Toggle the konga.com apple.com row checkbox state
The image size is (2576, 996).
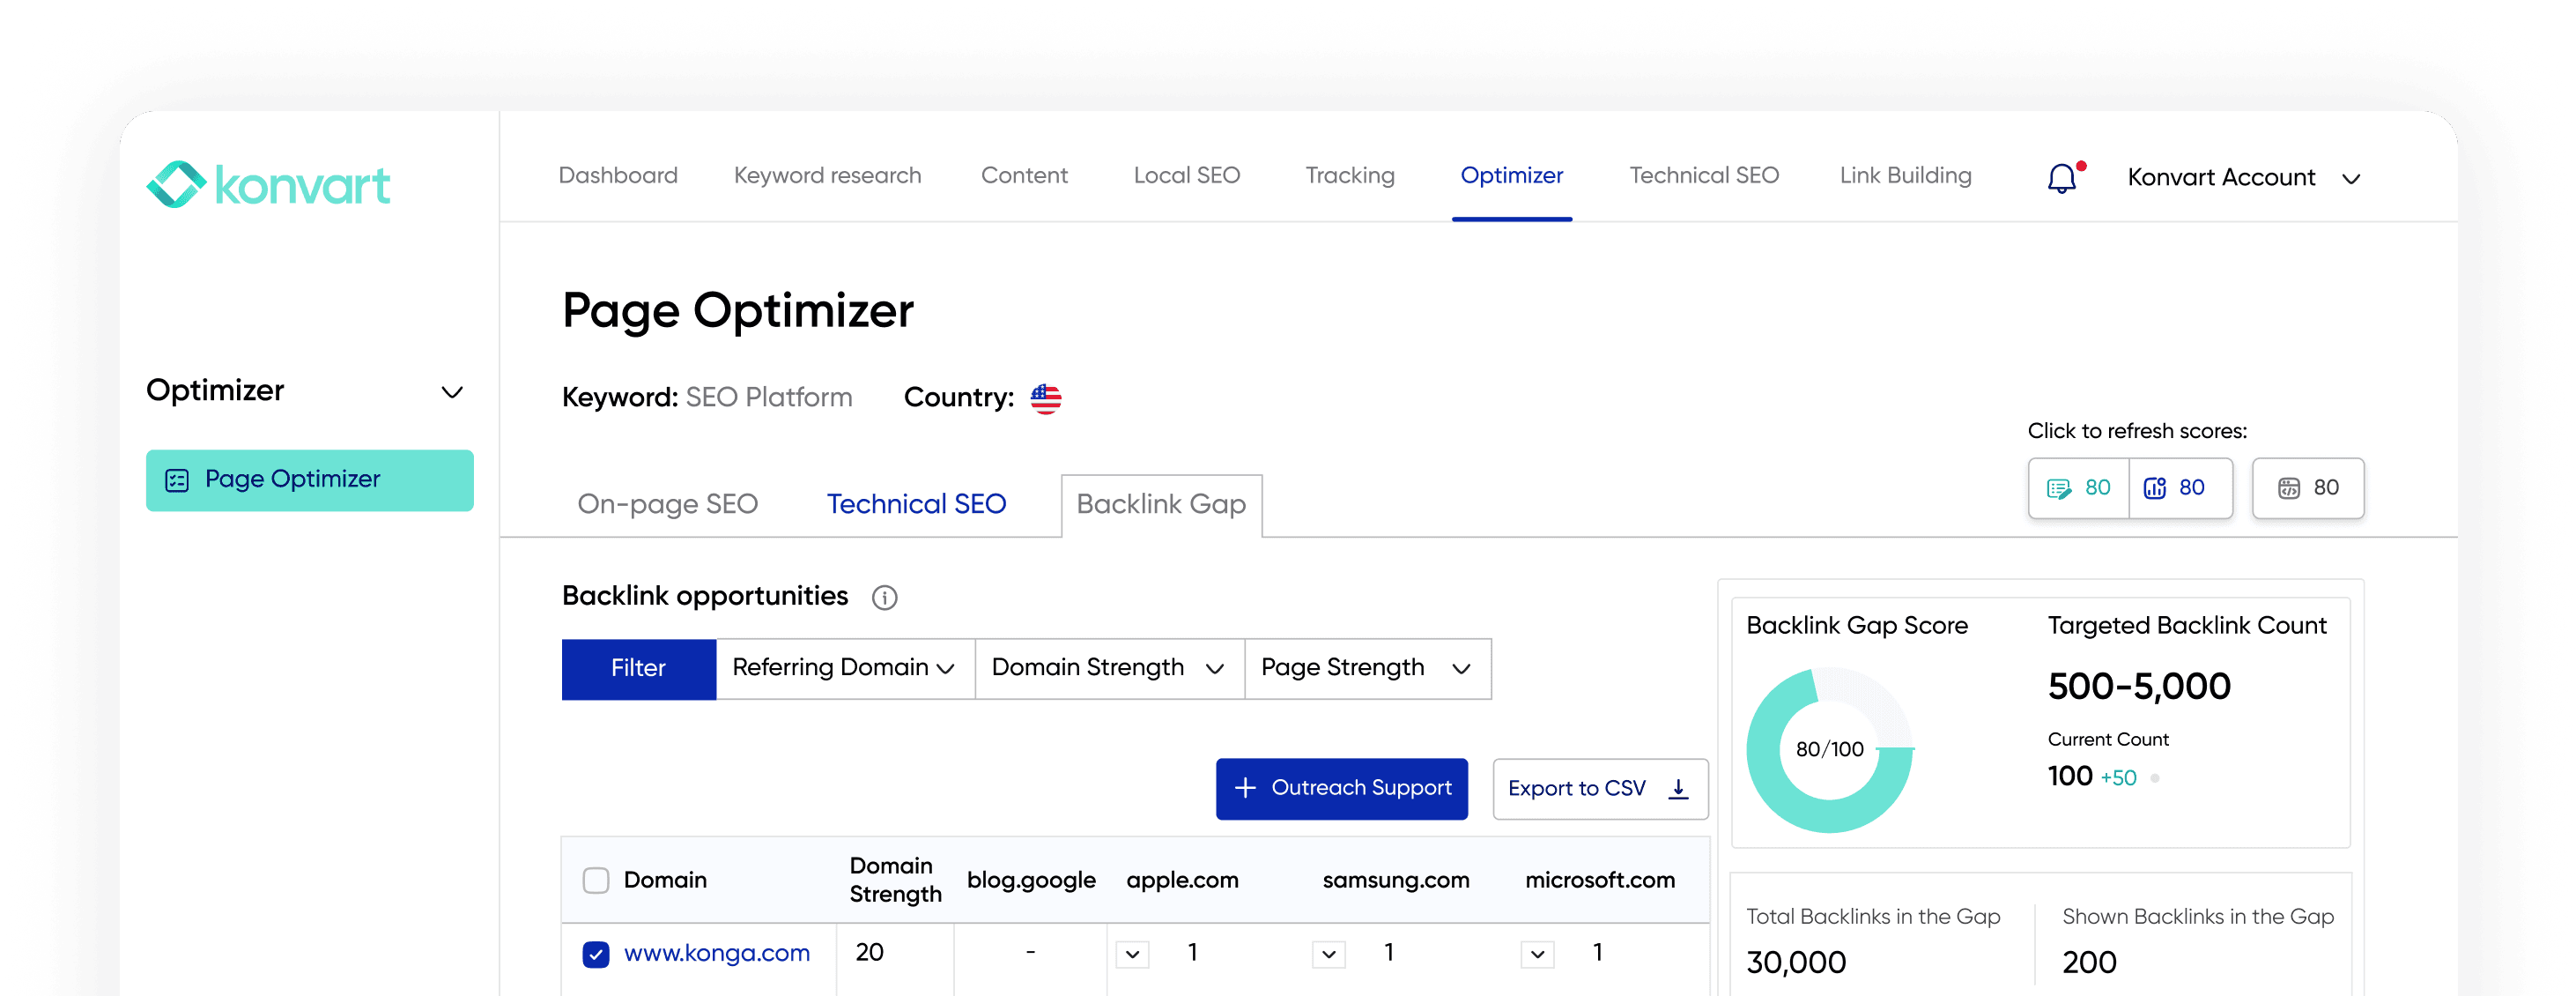[1131, 953]
